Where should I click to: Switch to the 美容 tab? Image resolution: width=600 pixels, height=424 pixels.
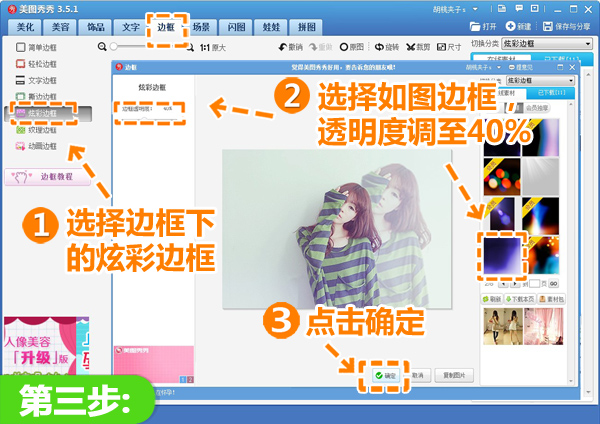60,27
